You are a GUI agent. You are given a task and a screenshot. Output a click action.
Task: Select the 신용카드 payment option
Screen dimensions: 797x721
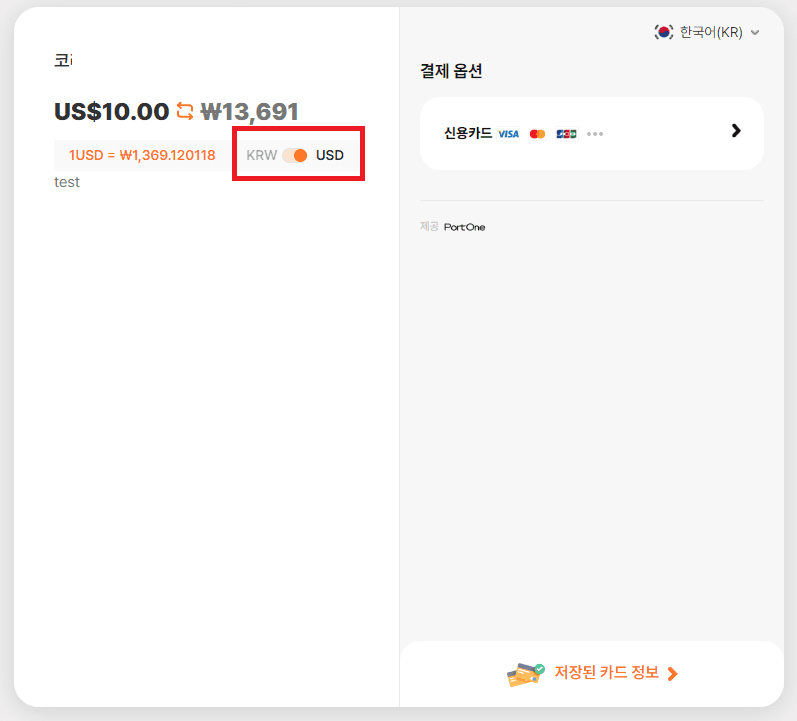click(468, 133)
